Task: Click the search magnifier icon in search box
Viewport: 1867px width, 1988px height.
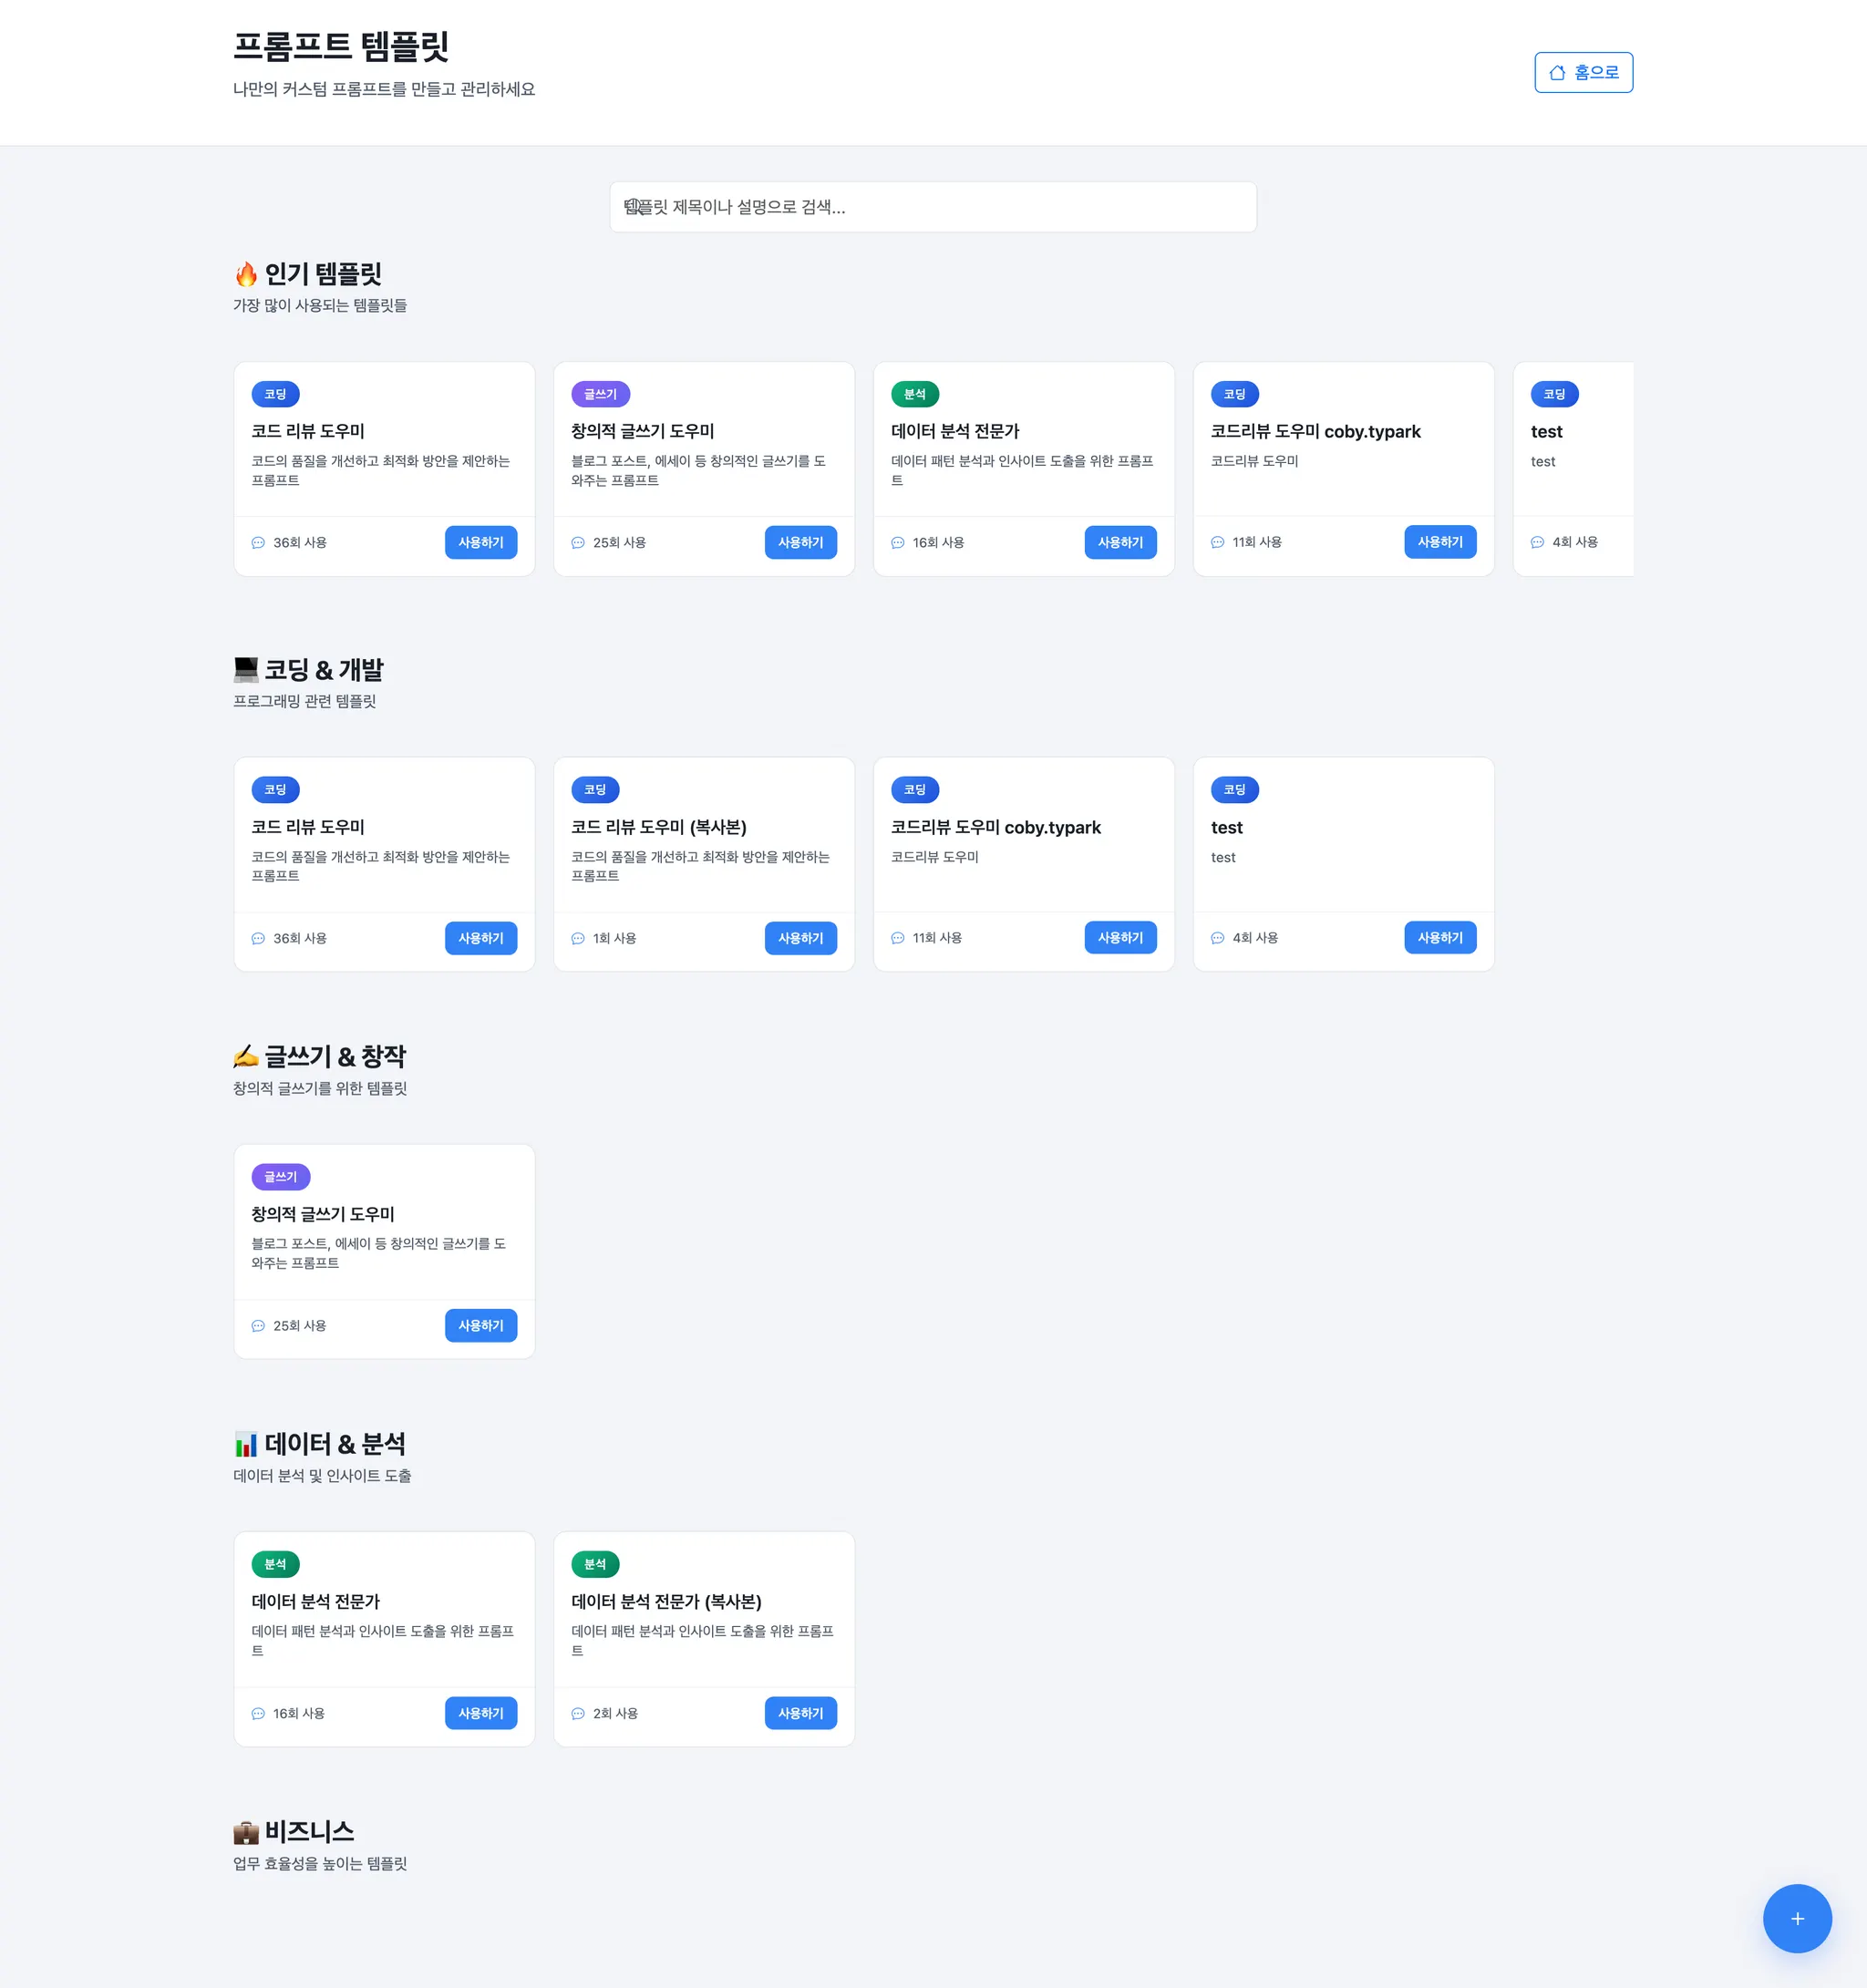Action: point(633,207)
